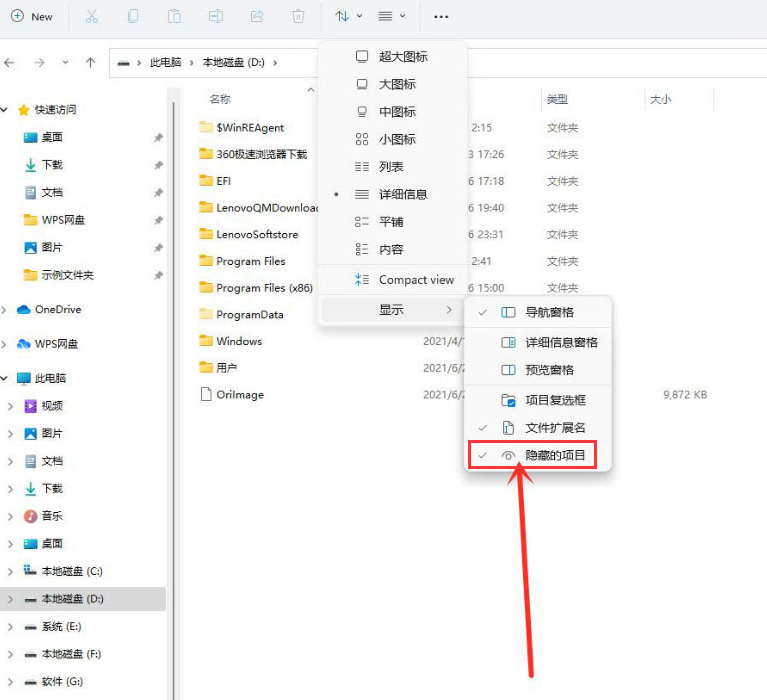
Task: Open the 显示 submenu
Action: [392, 310]
